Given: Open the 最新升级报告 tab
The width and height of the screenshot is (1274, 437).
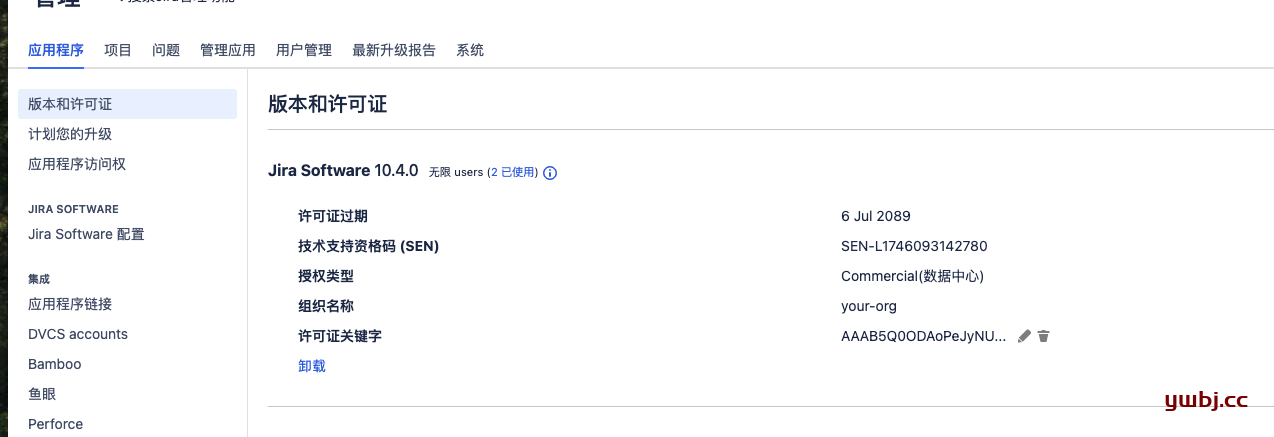Looking at the screenshot, I should pos(394,50).
